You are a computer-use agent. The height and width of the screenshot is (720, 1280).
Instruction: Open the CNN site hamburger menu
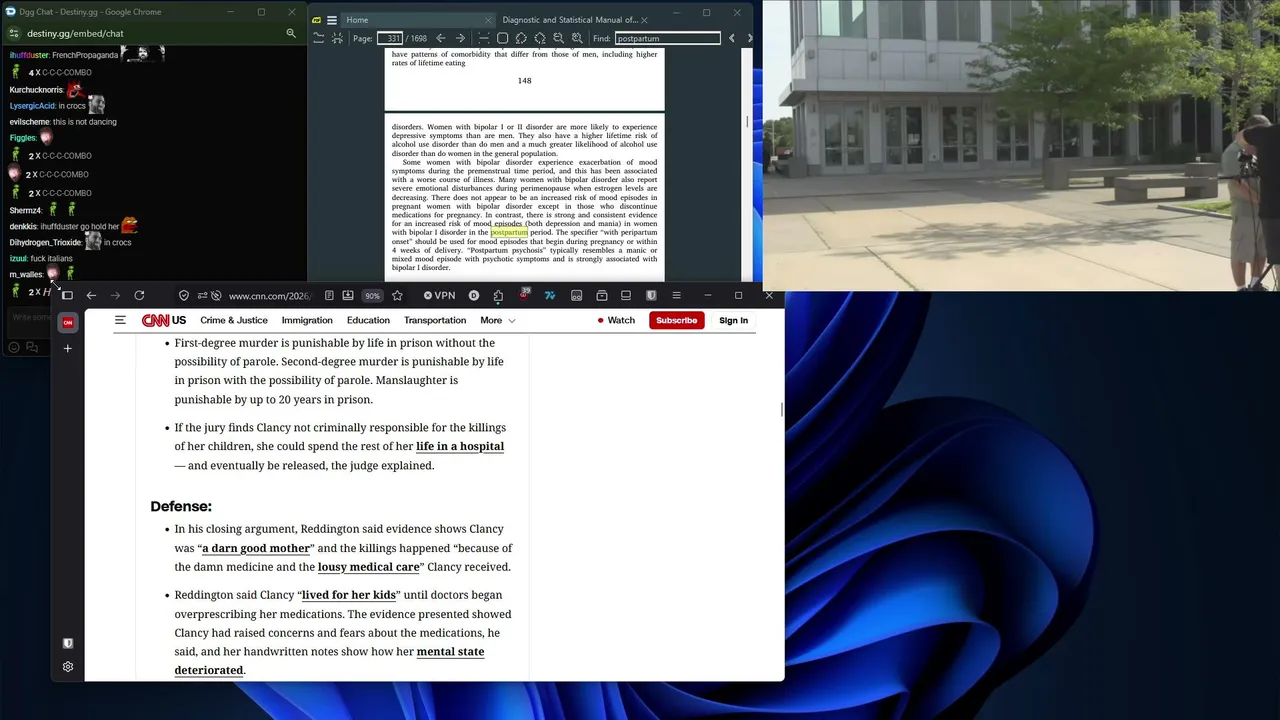(120, 320)
